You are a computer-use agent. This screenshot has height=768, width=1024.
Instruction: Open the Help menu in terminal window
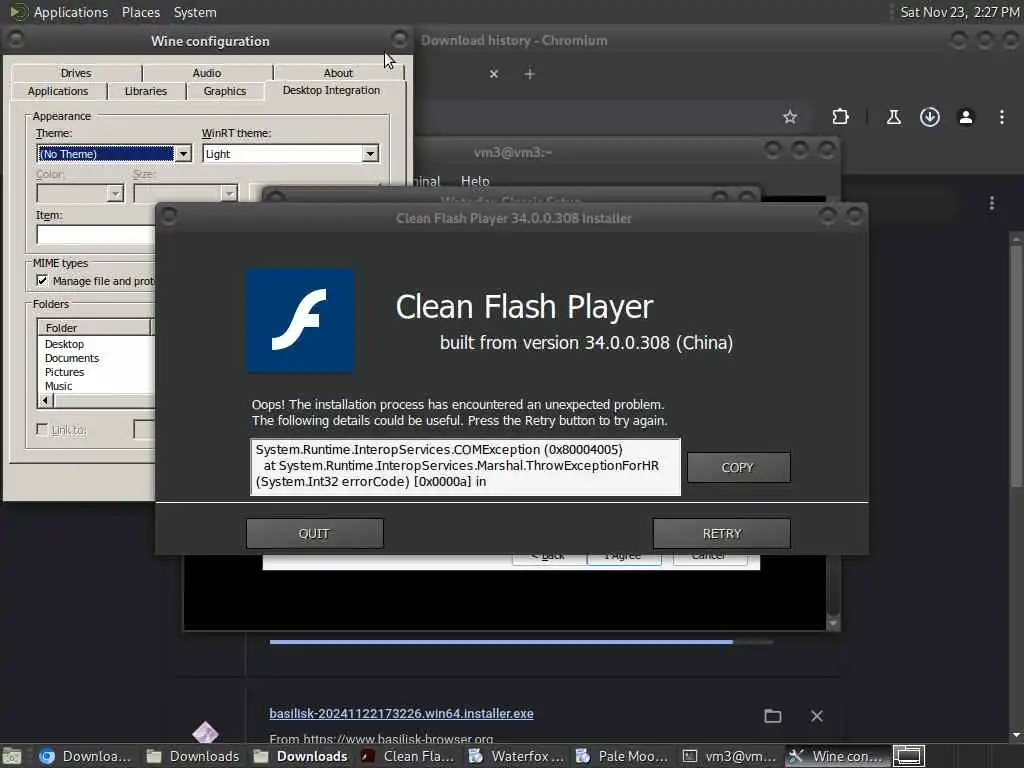[x=475, y=181]
